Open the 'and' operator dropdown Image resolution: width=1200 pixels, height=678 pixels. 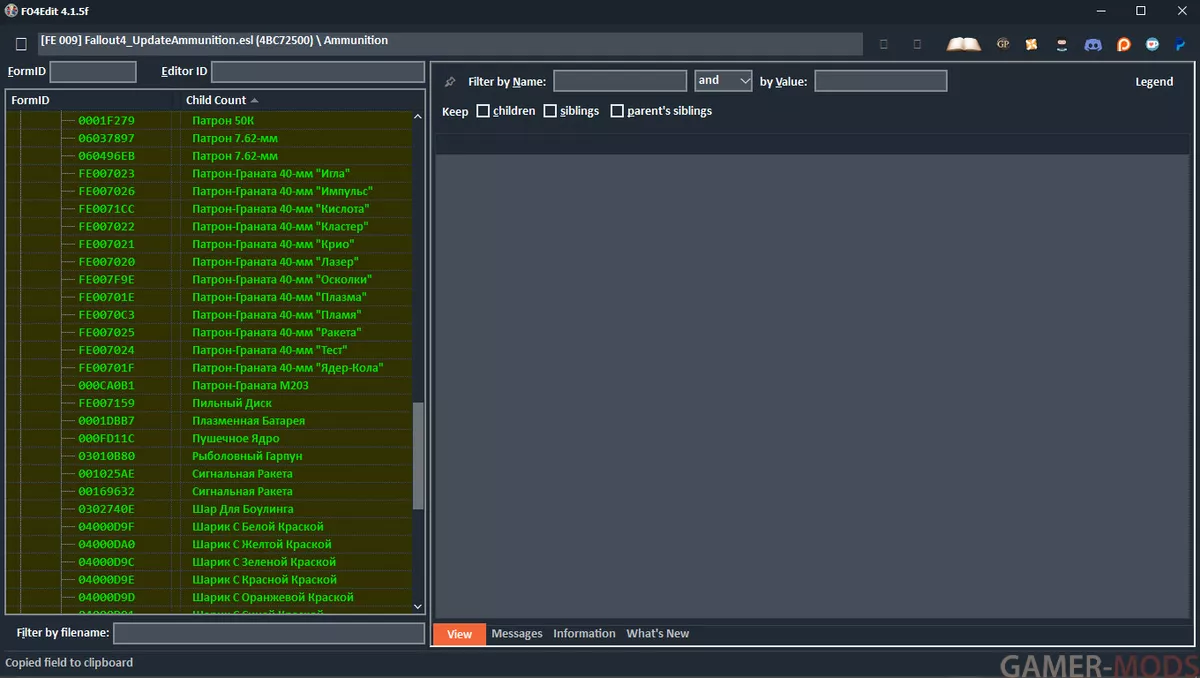pos(723,81)
